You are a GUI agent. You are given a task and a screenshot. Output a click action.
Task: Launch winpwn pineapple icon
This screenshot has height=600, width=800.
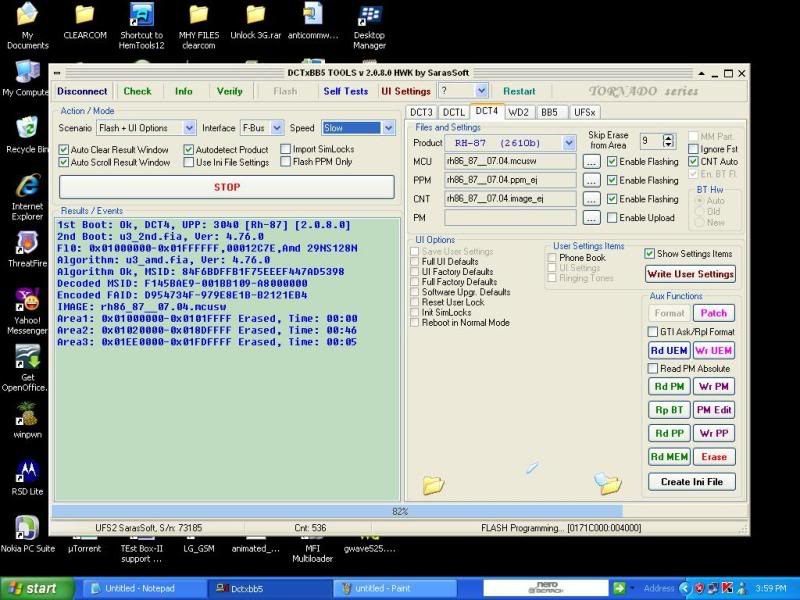pos(27,420)
